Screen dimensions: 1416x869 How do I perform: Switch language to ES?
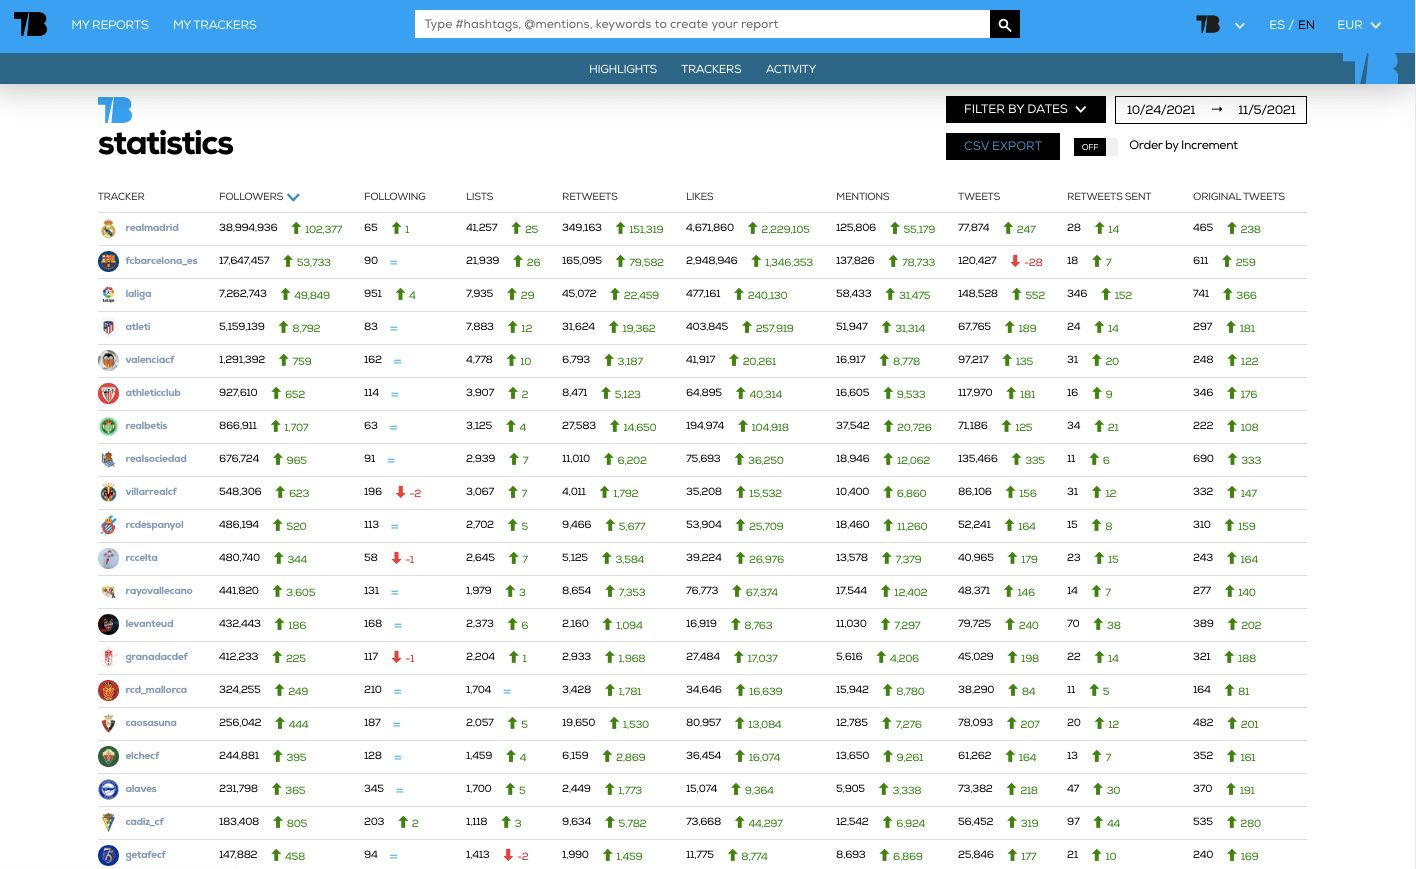(1276, 25)
